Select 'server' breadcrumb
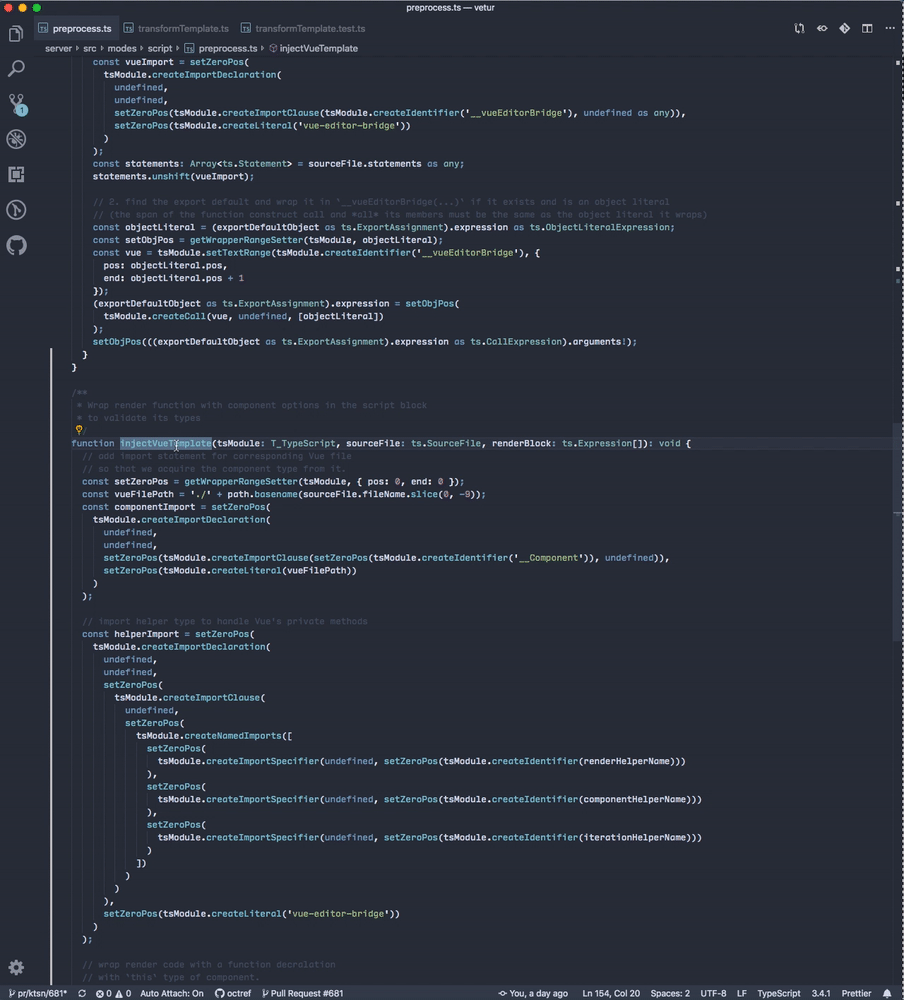 pos(58,48)
